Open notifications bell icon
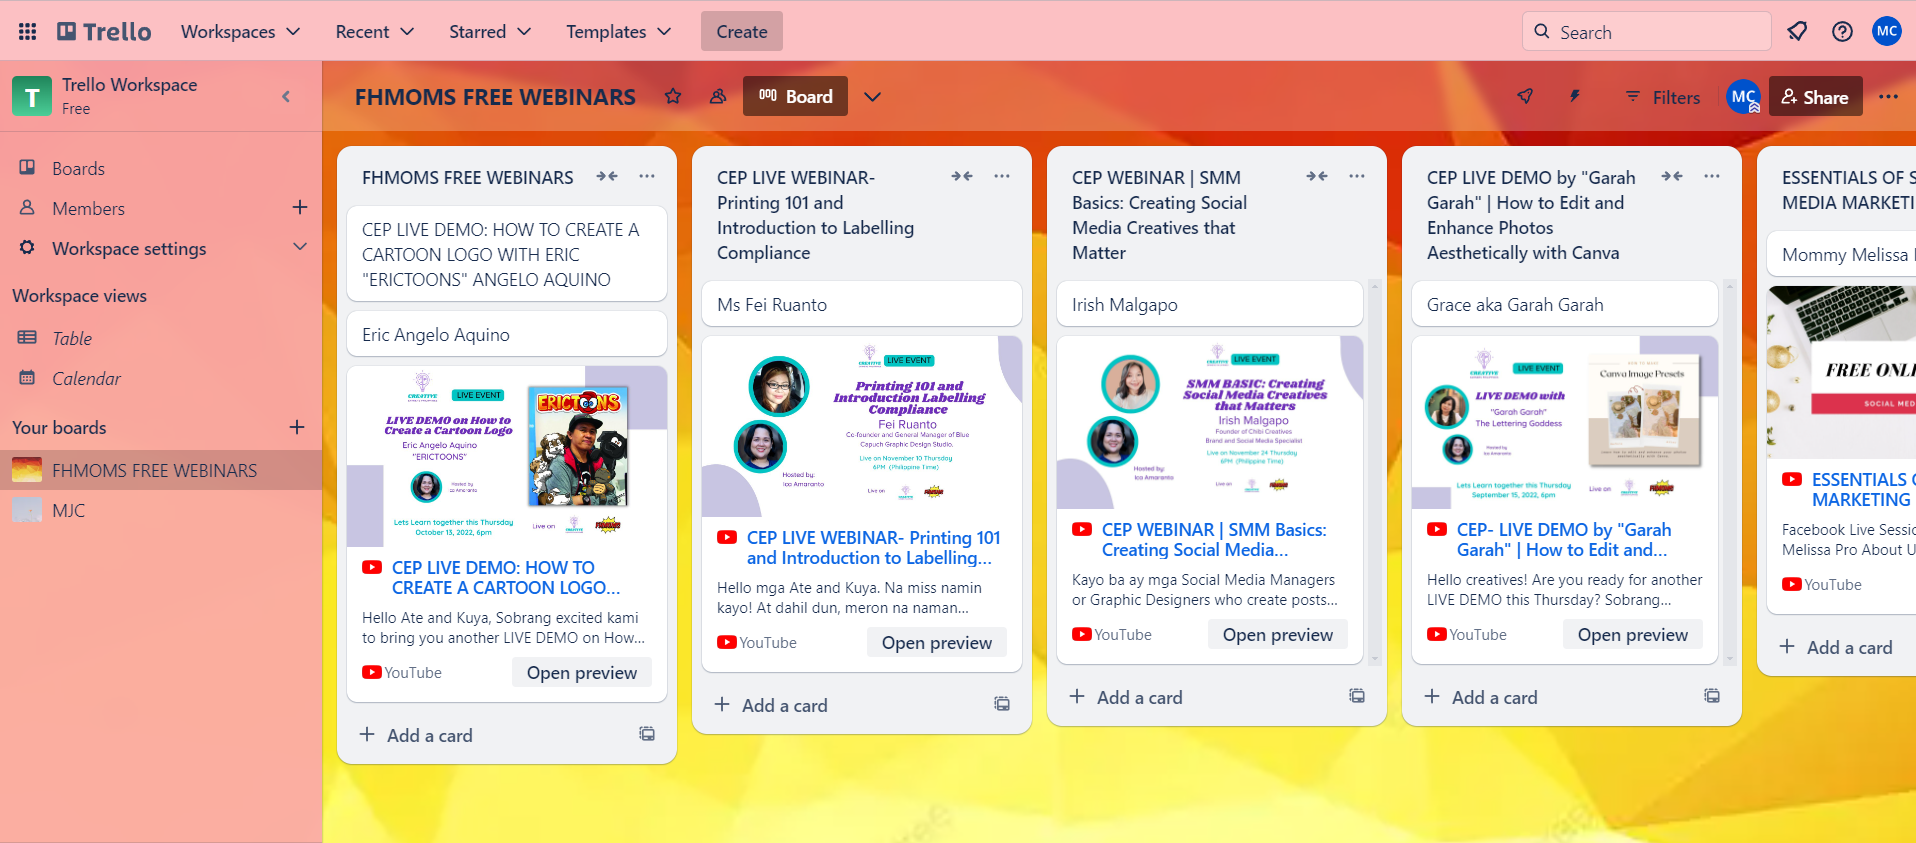This screenshot has height=843, width=1916. pos(1797,32)
